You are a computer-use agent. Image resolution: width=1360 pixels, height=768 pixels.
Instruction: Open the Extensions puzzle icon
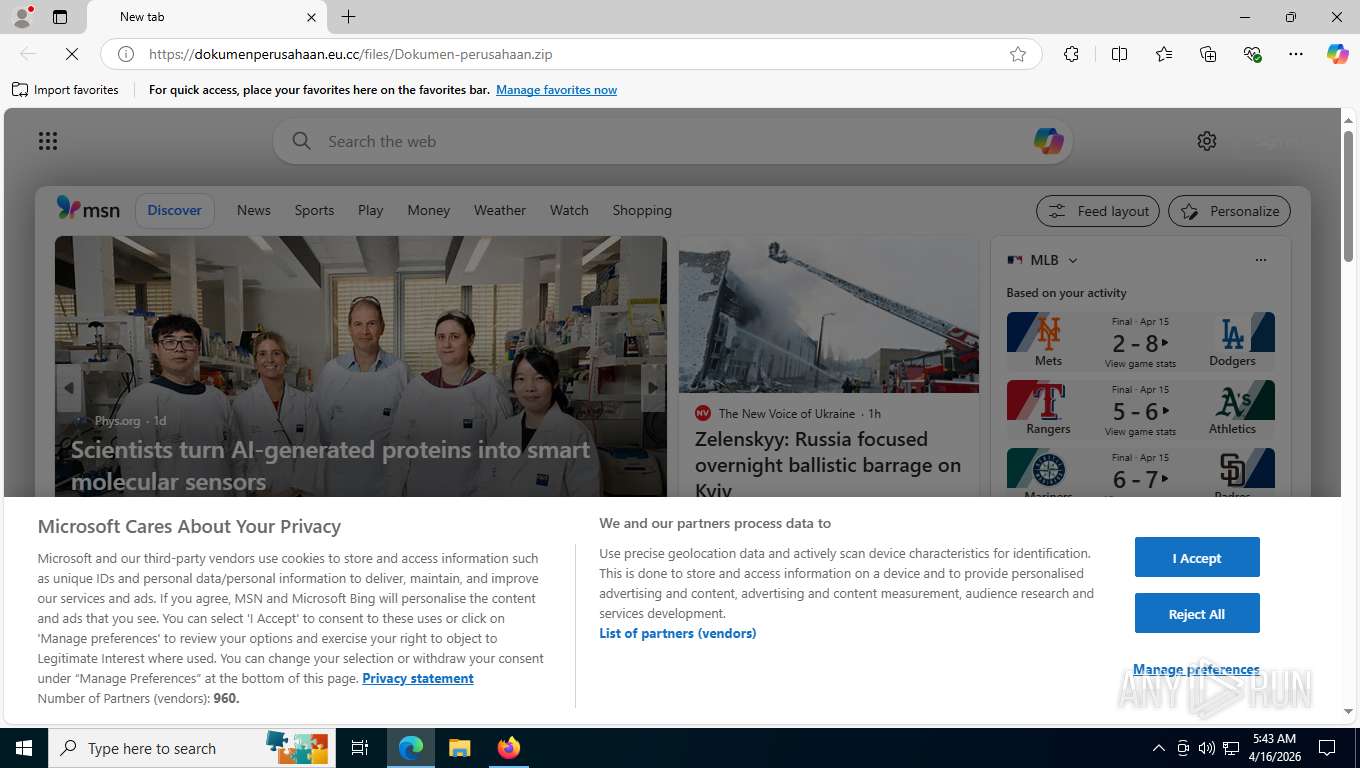tap(1071, 54)
